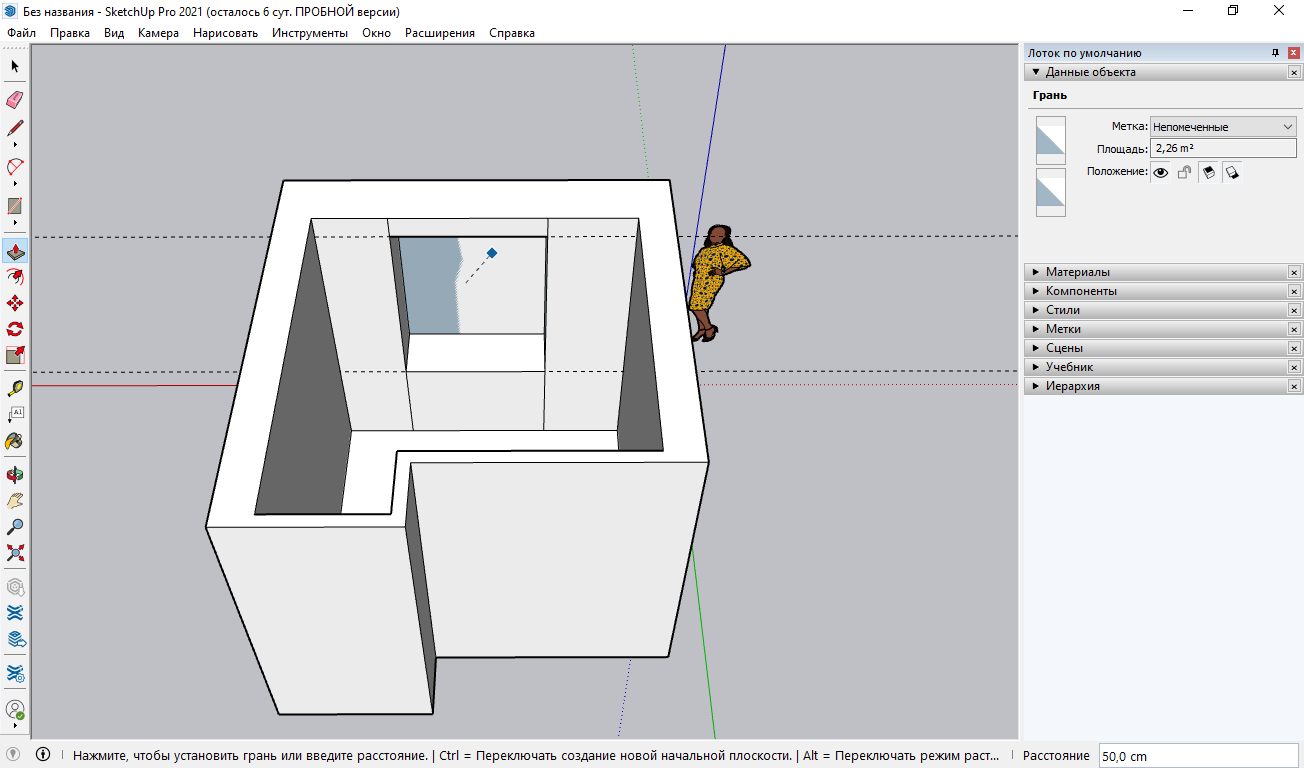Select the Tape Measure tool
Screen dimensions: 1304x768
click(15, 388)
